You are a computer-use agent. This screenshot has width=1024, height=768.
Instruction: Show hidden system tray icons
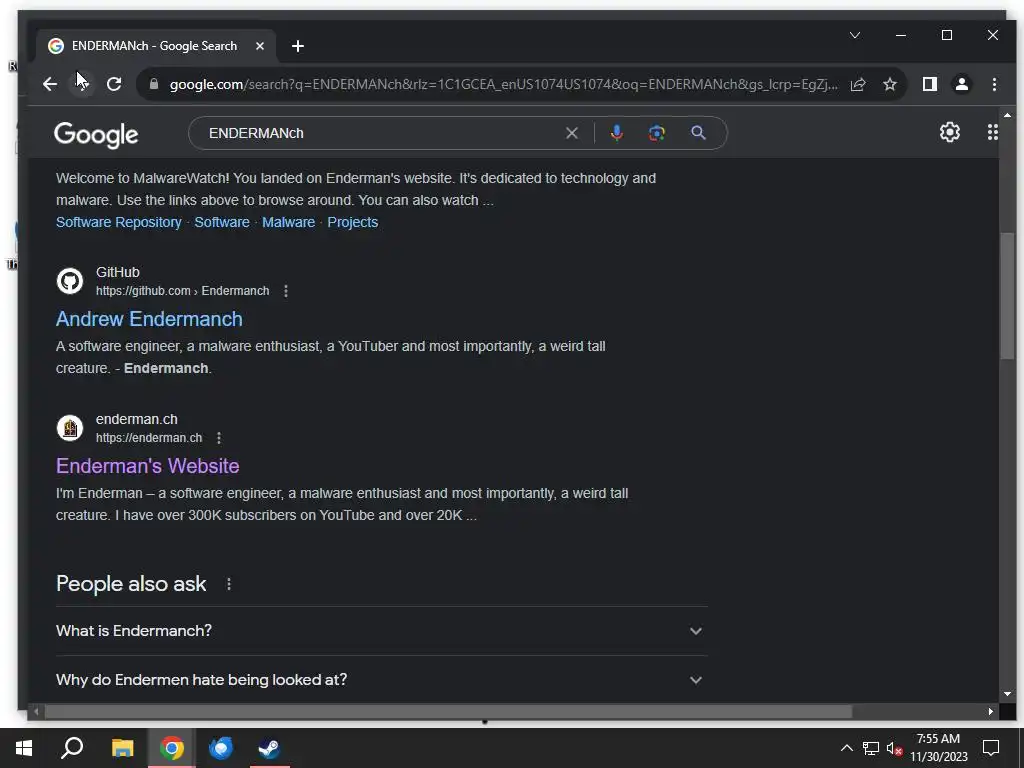tap(846, 748)
